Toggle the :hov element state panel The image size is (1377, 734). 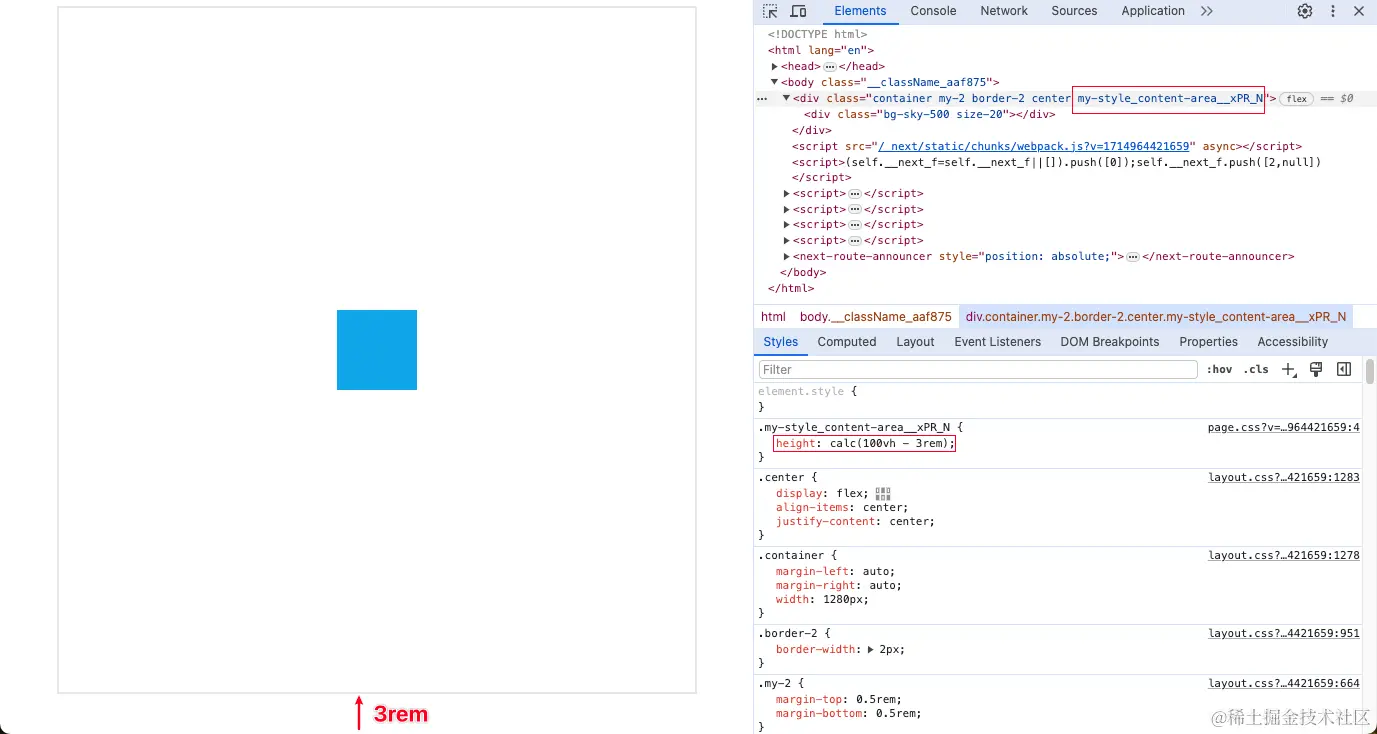tap(1219, 370)
